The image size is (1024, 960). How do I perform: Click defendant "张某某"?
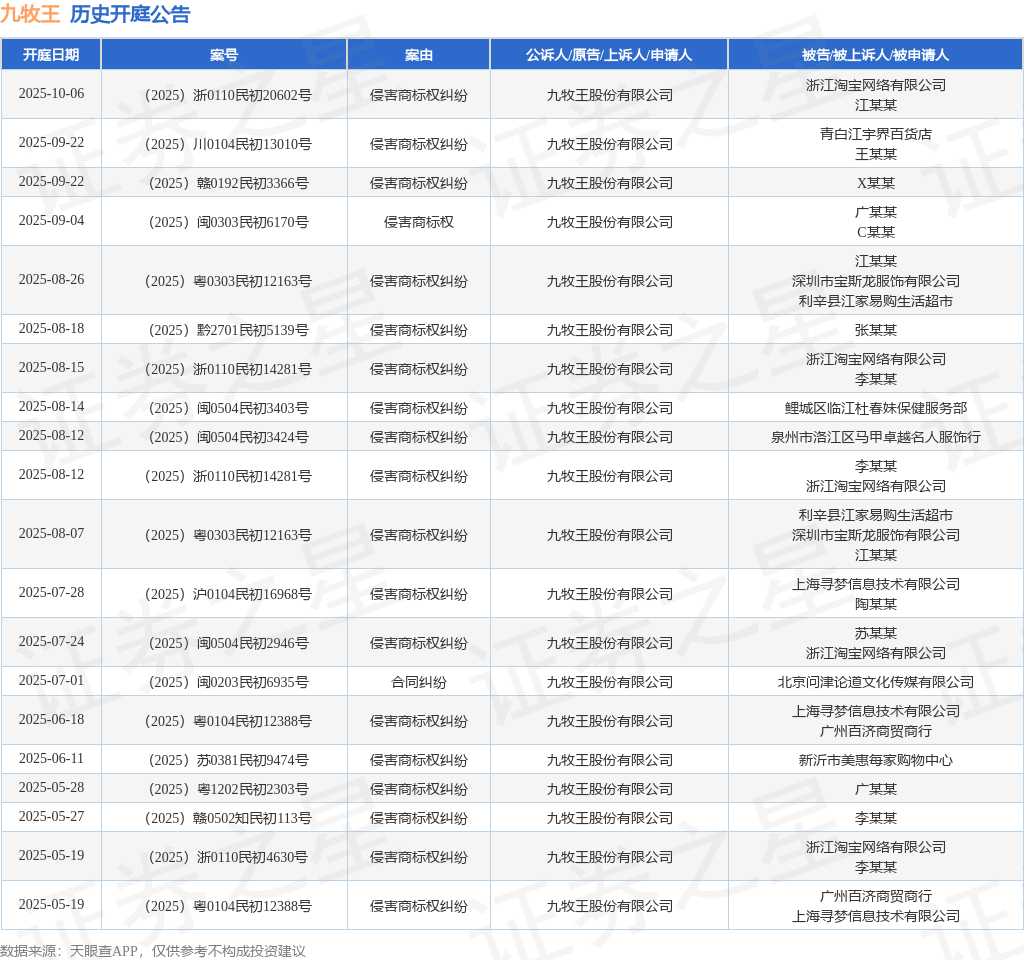876,330
